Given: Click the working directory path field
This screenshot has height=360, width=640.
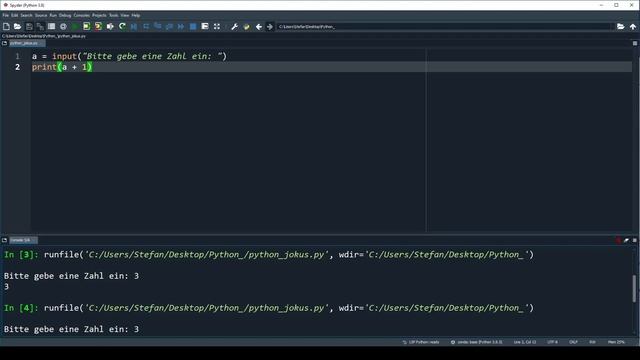Looking at the screenshot, I should [x=444, y=27].
